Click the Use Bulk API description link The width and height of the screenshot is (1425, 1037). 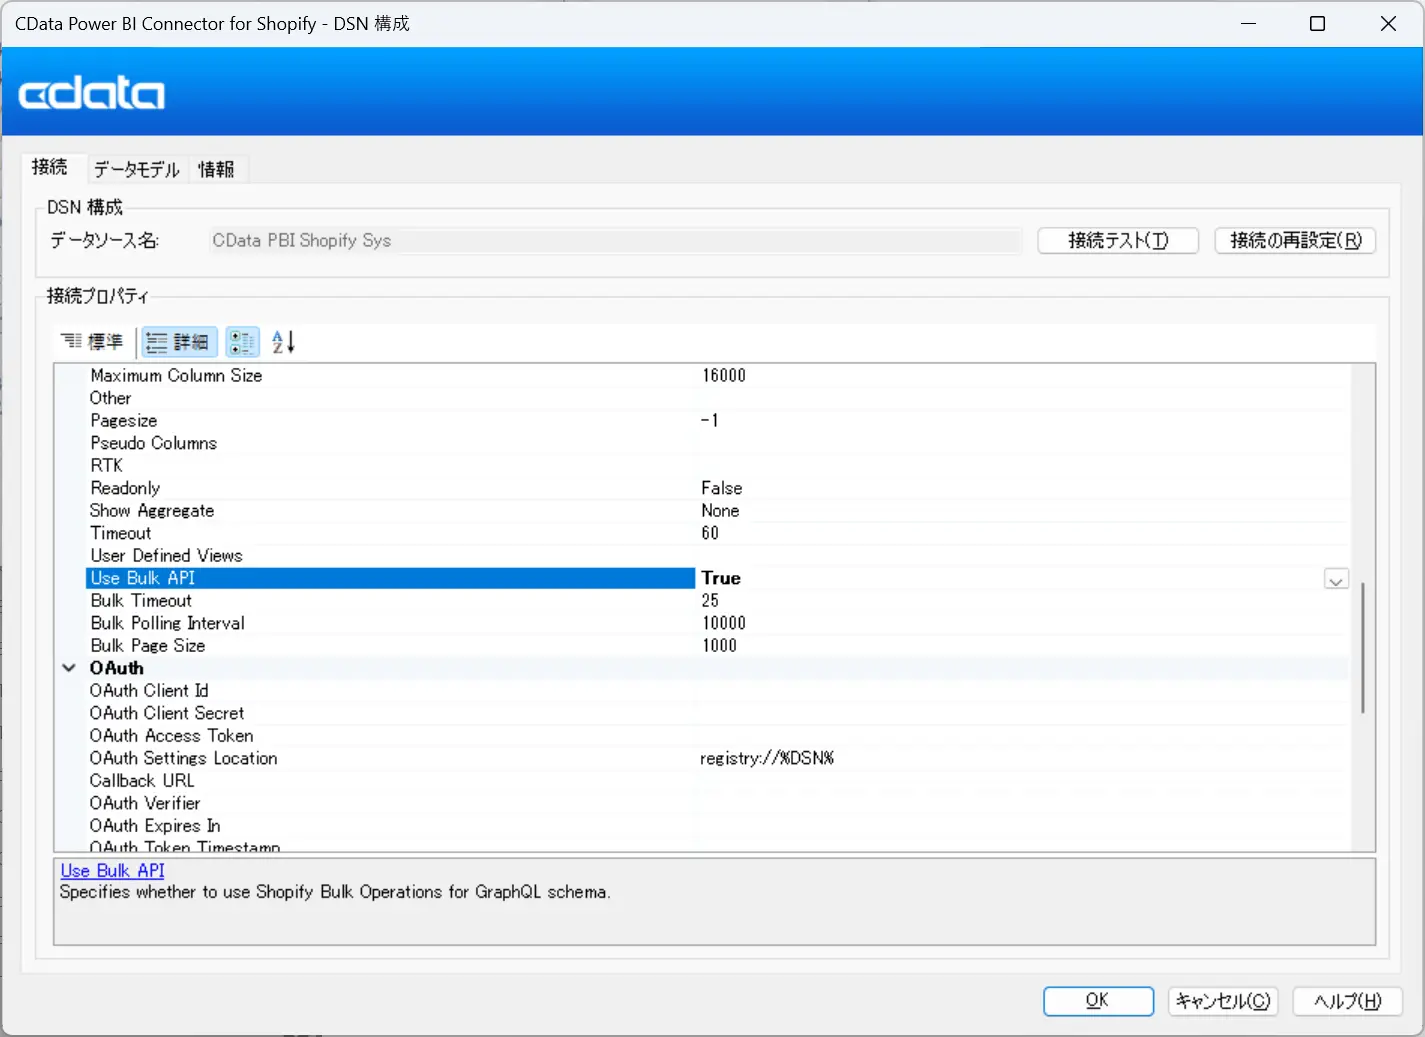tap(112, 871)
